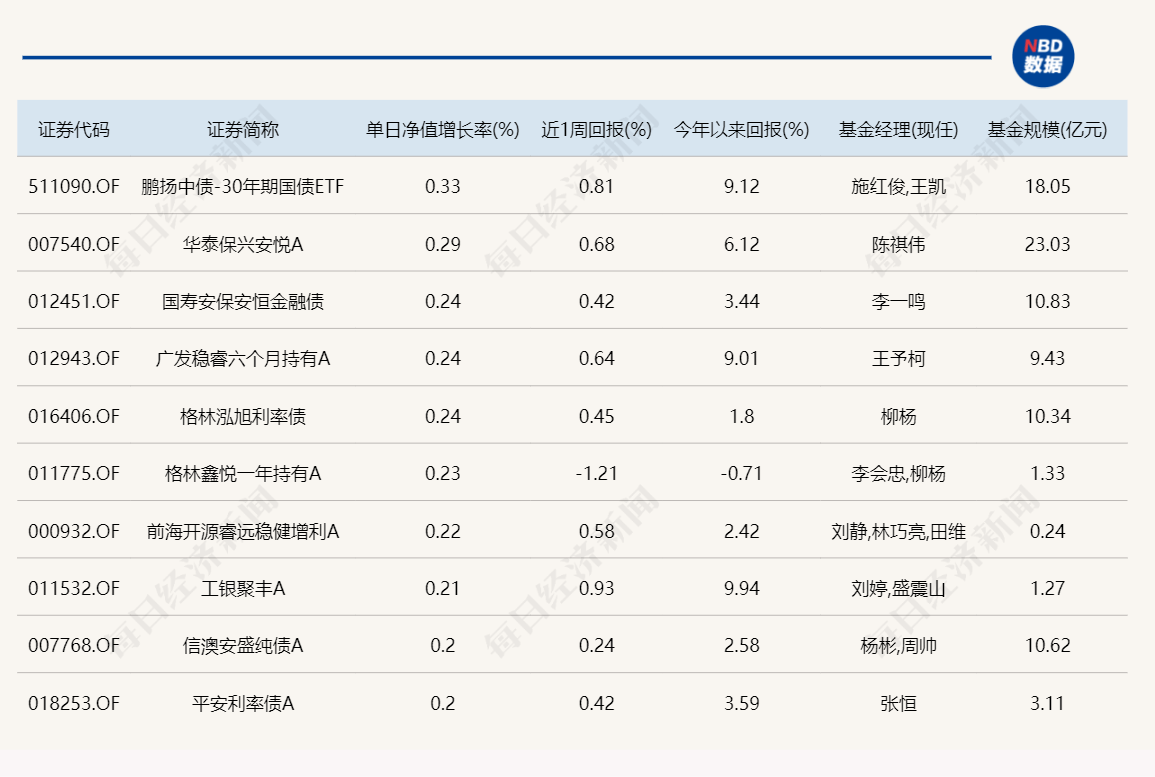Select code 018253.OF

74,704
